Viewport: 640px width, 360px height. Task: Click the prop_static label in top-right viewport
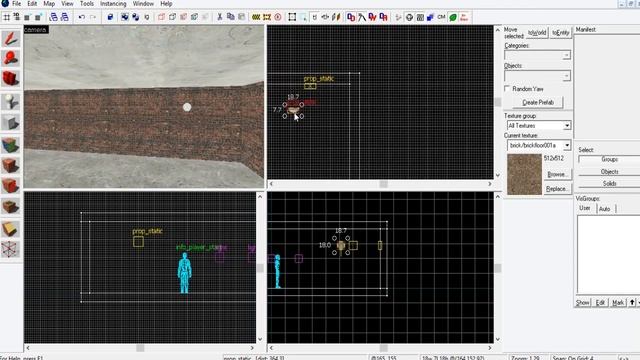coord(318,78)
